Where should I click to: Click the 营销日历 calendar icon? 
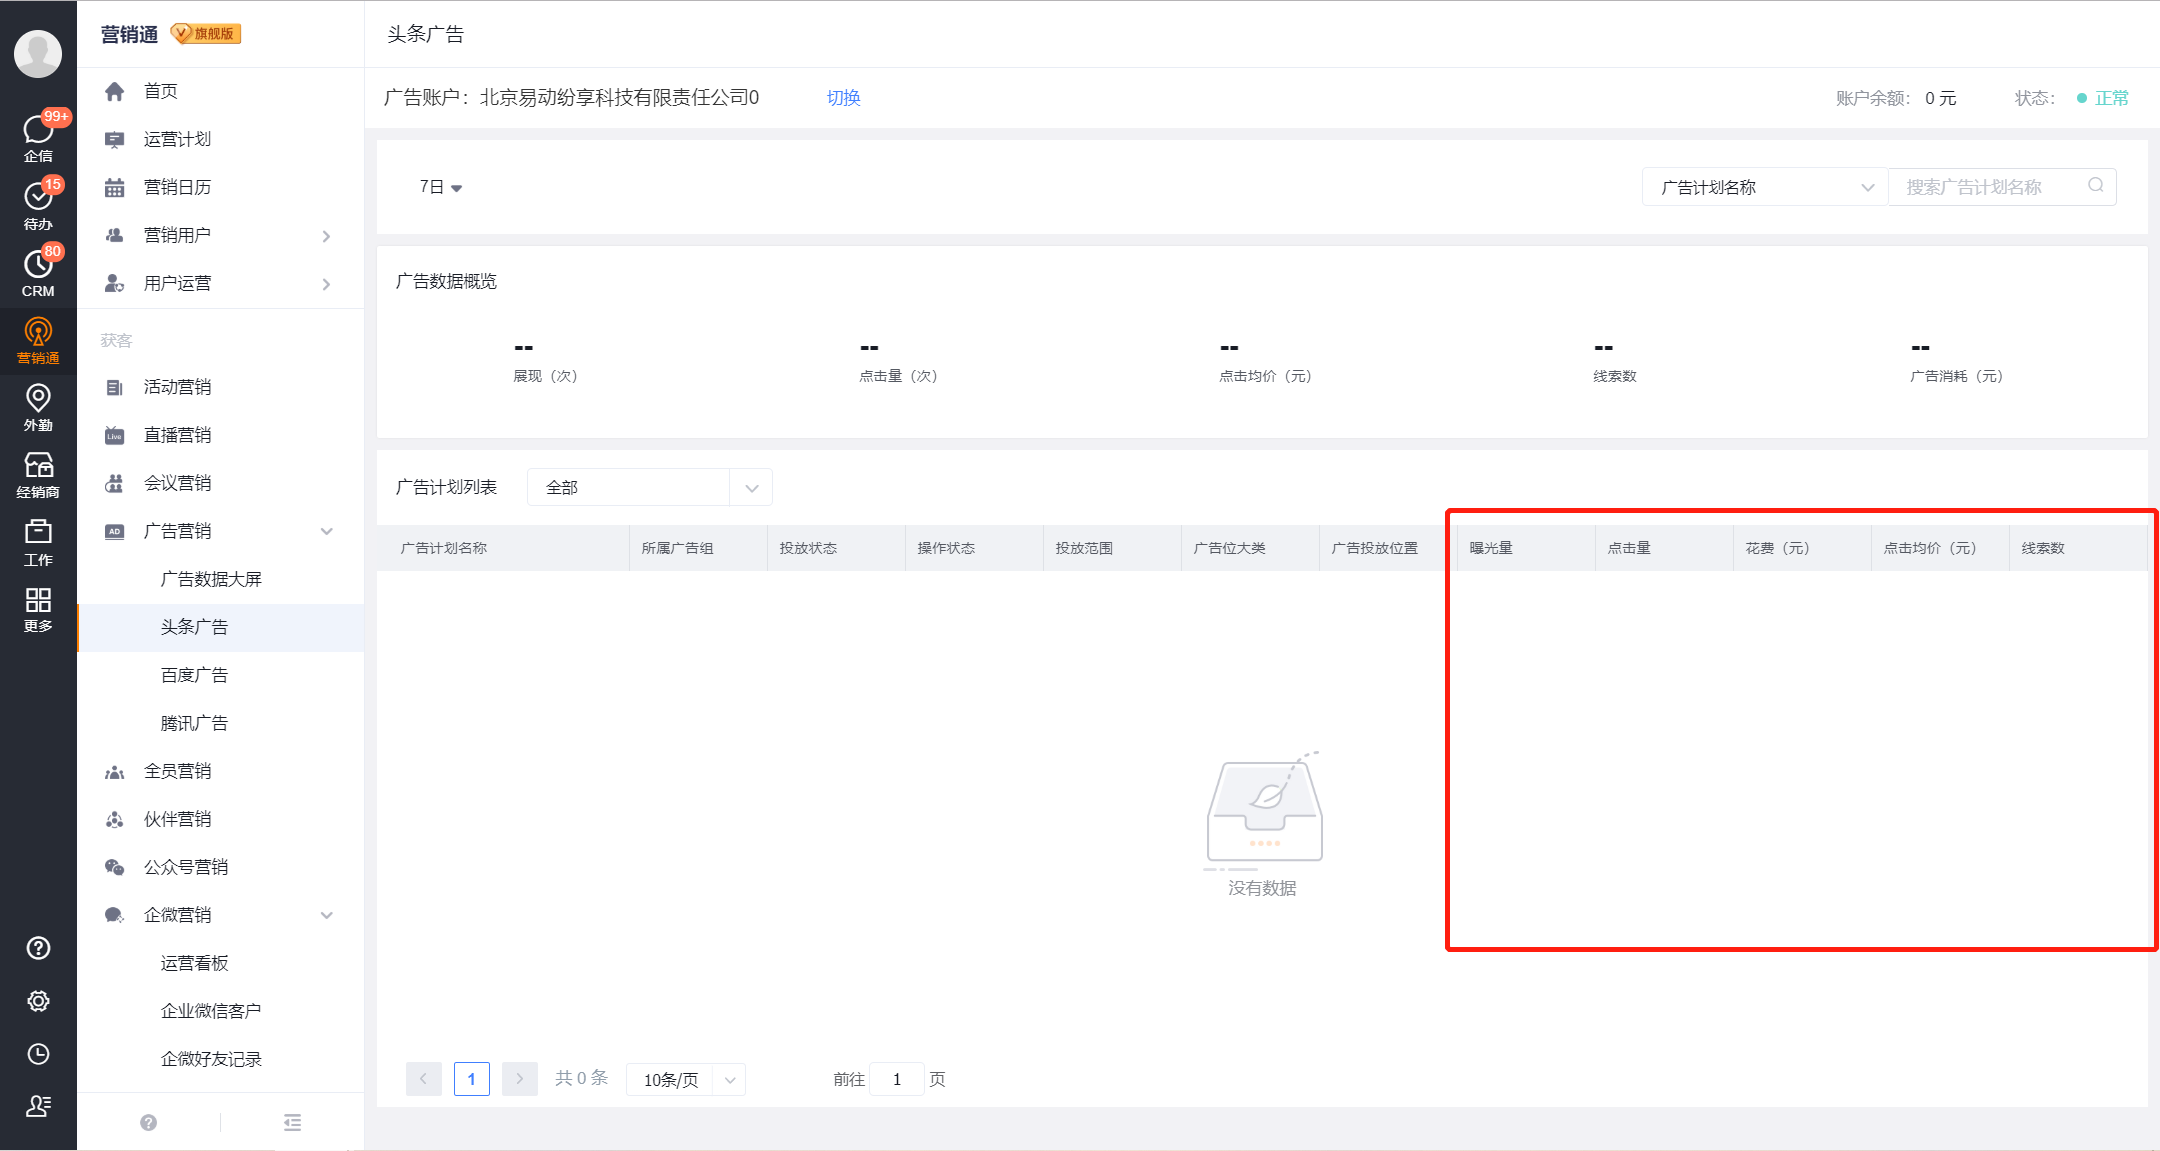115,187
